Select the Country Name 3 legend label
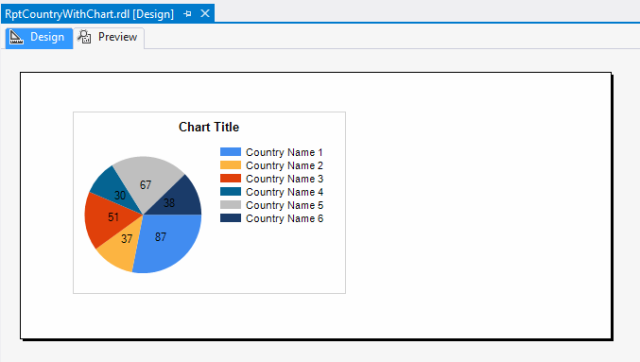The image size is (640, 362). (284, 179)
